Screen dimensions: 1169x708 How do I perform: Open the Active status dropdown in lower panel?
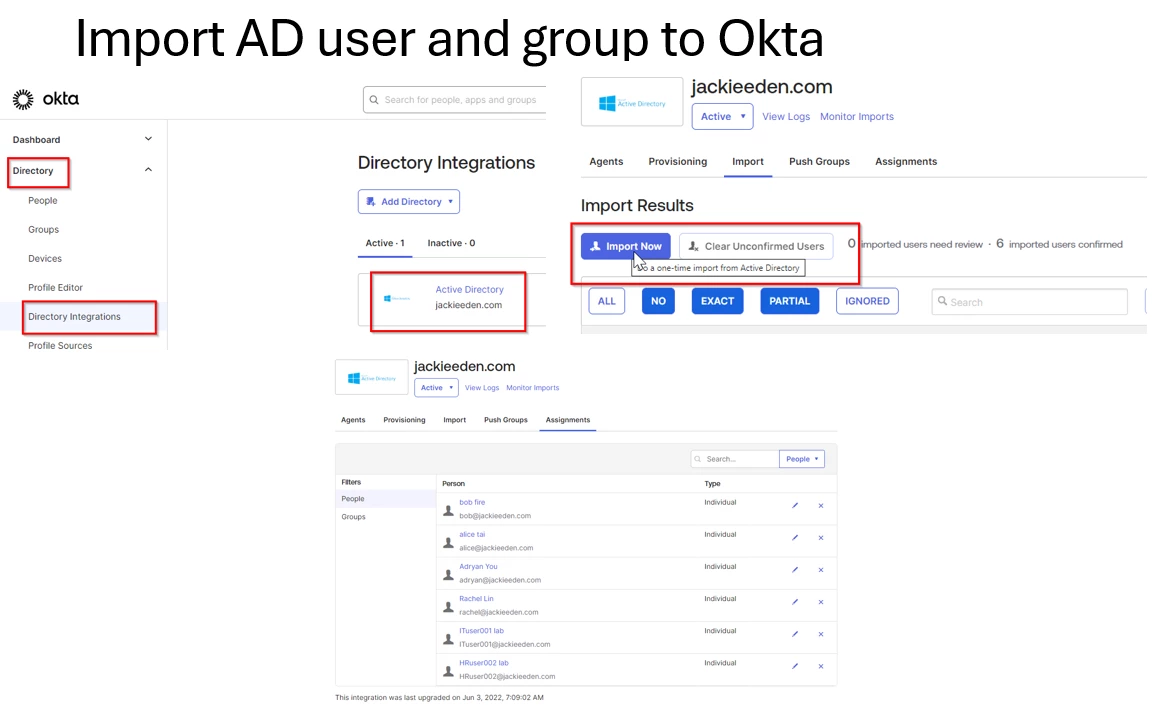point(436,388)
